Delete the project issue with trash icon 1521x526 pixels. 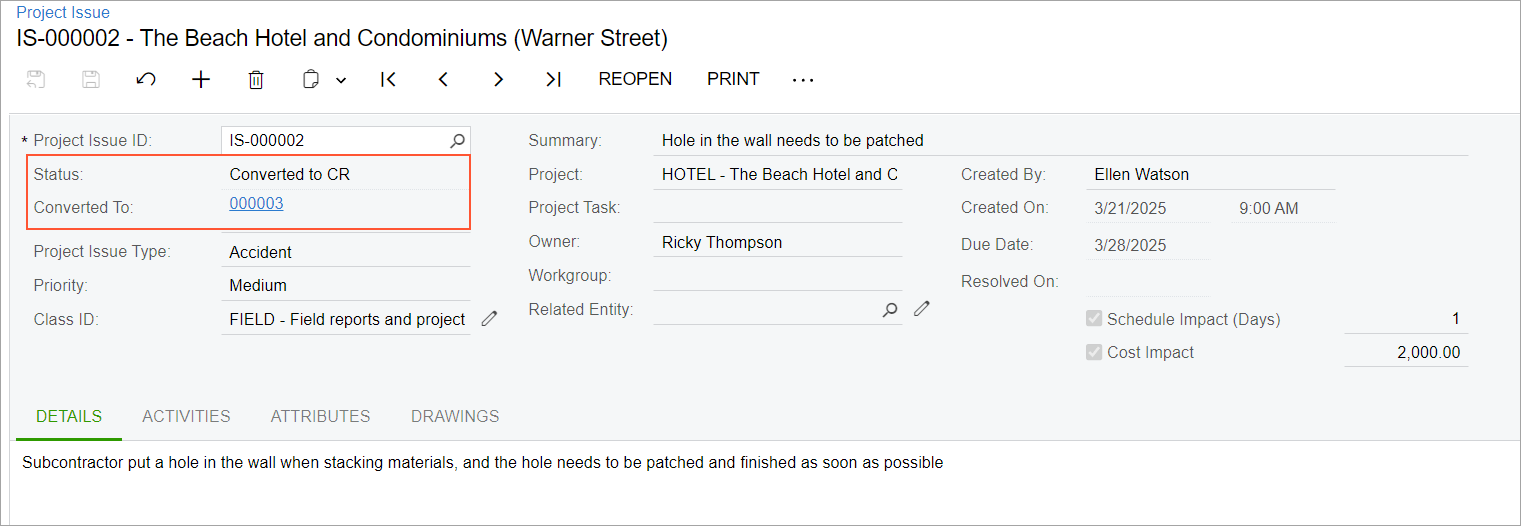pos(256,80)
